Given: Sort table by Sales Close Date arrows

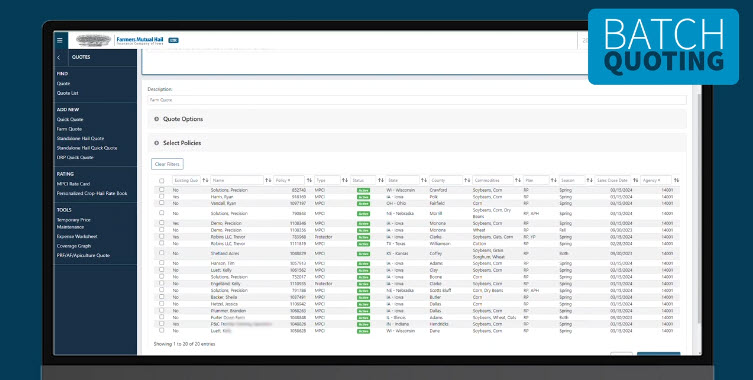Looking at the screenshot, I should (x=635, y=180).
